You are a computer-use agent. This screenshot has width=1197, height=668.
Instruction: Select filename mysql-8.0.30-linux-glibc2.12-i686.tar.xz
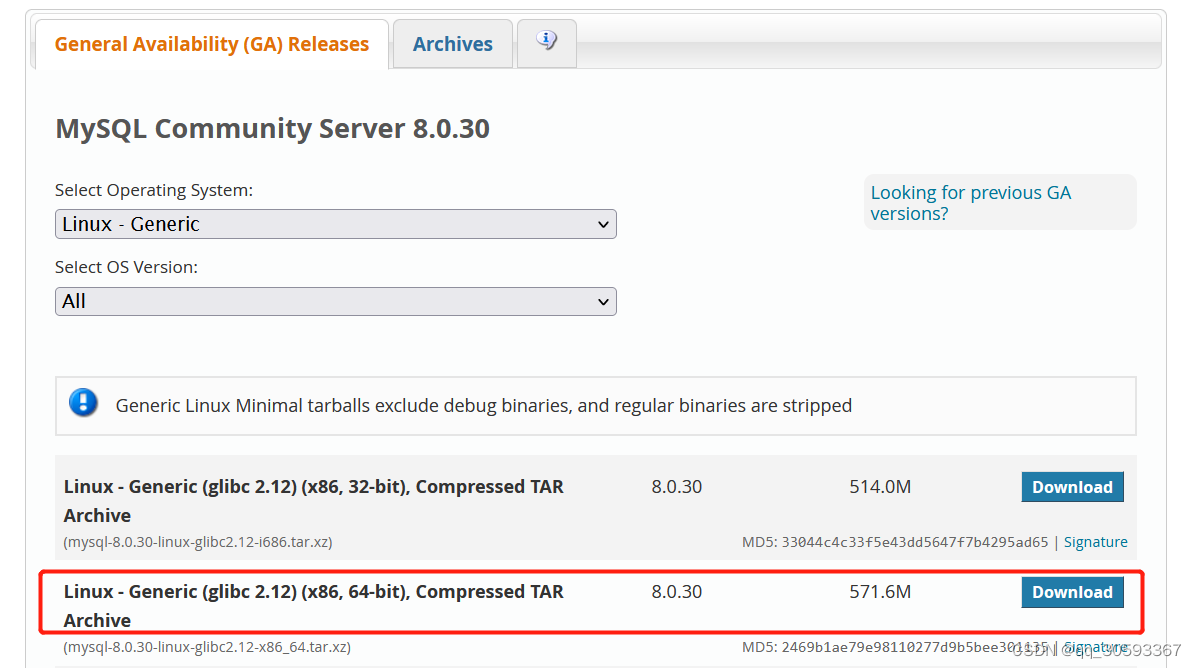coord(198,542)
